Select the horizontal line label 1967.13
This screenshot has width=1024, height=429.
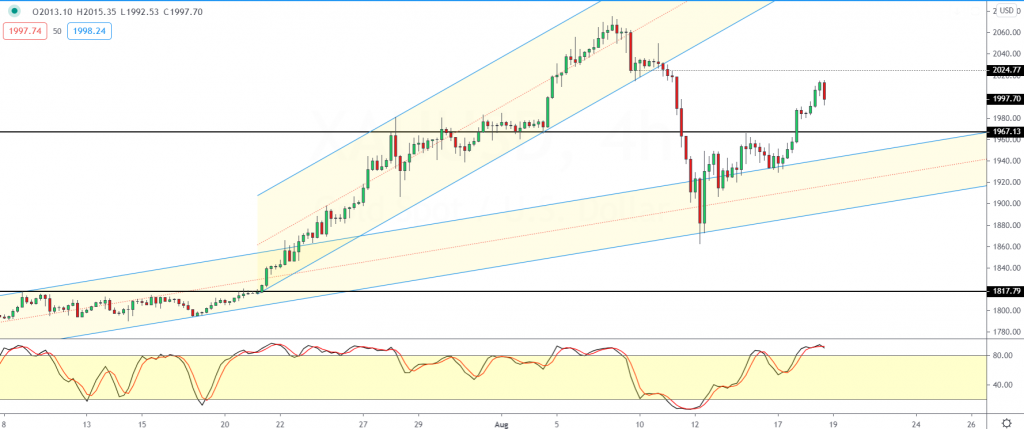1006,132
